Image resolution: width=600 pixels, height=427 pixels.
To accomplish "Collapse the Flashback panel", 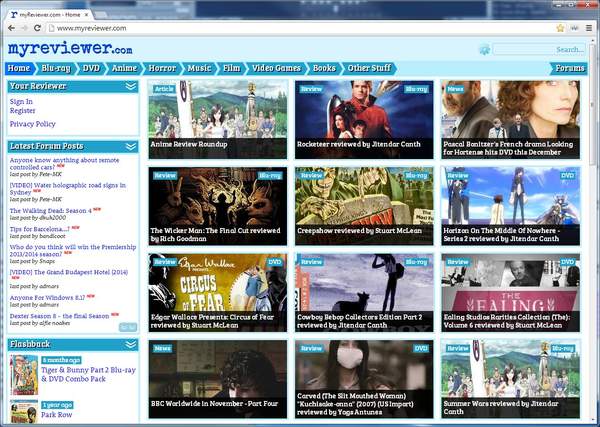I will point(131,344).
